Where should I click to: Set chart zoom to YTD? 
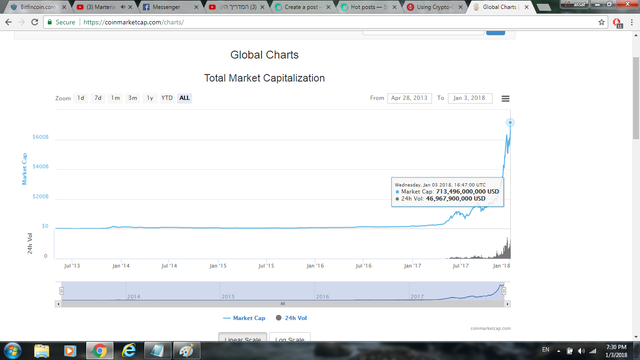click(167, 98)
